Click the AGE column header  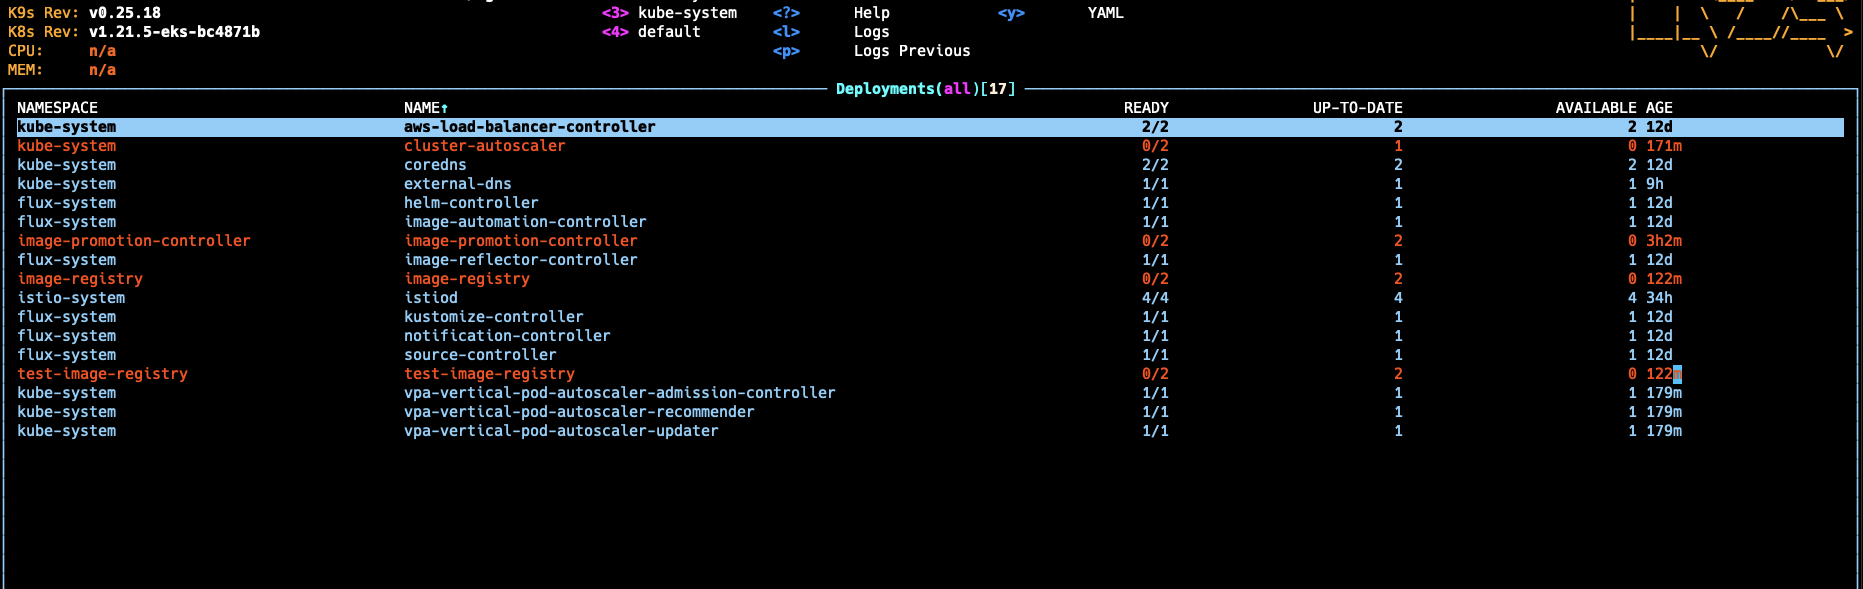coord(1659,108)
